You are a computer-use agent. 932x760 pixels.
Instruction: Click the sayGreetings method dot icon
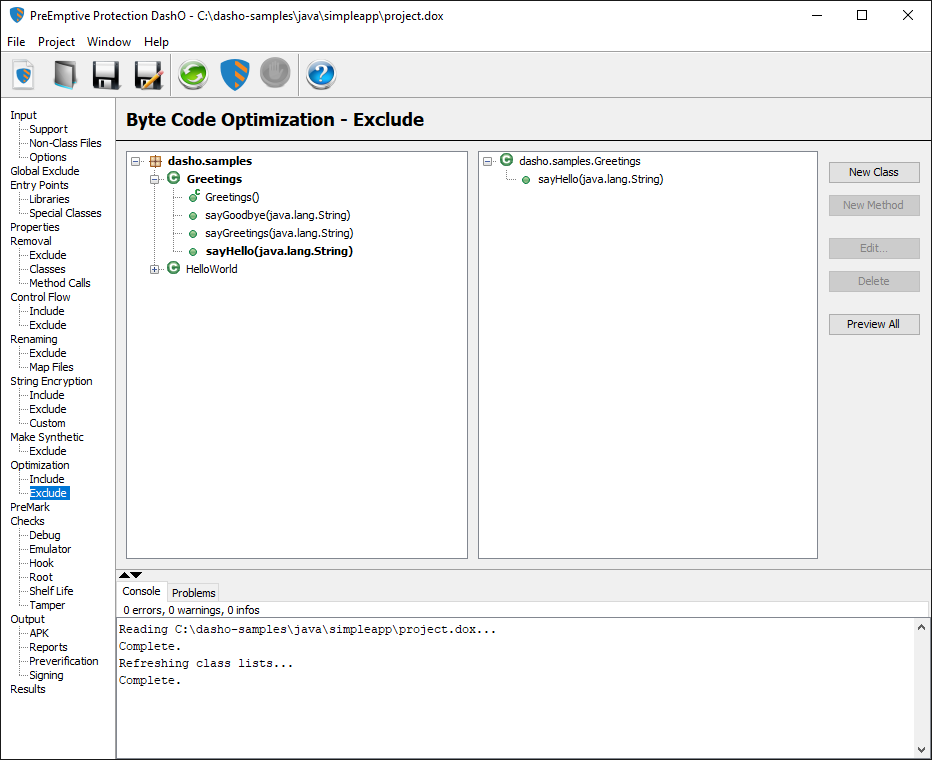(x=193, y=234)
